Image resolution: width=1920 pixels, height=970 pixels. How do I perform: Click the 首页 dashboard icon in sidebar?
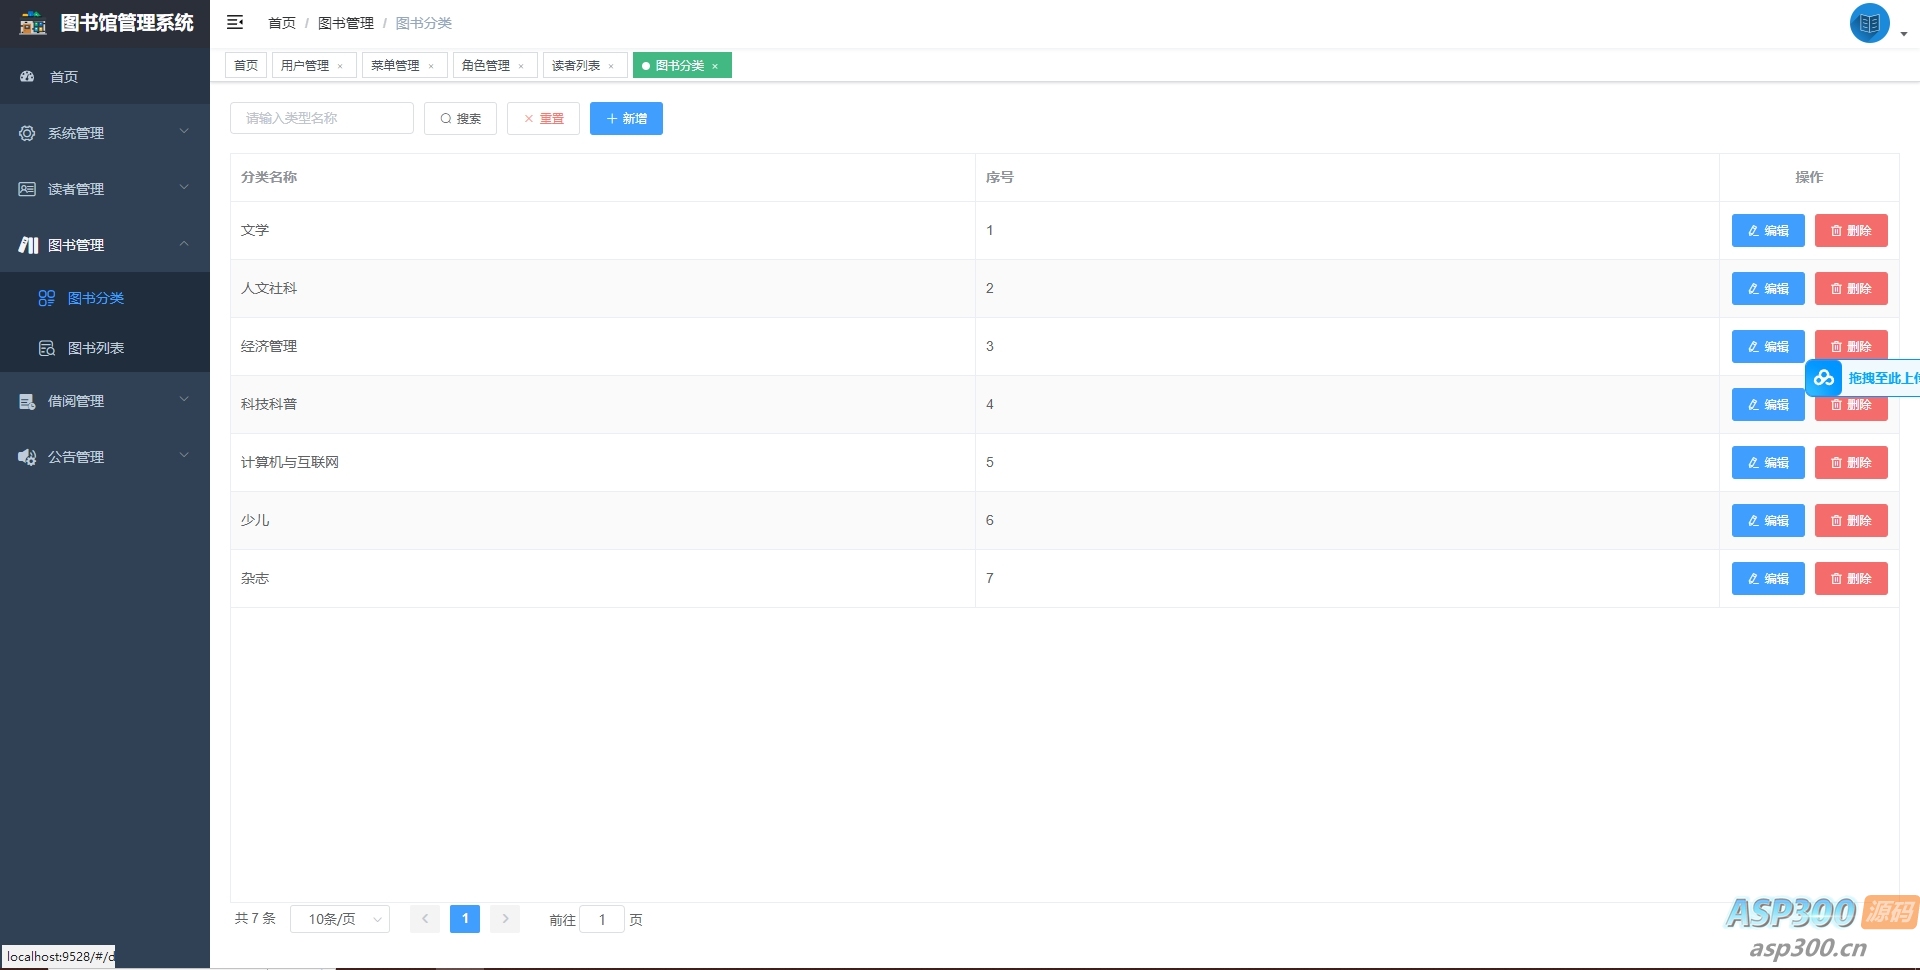point(28,77)
